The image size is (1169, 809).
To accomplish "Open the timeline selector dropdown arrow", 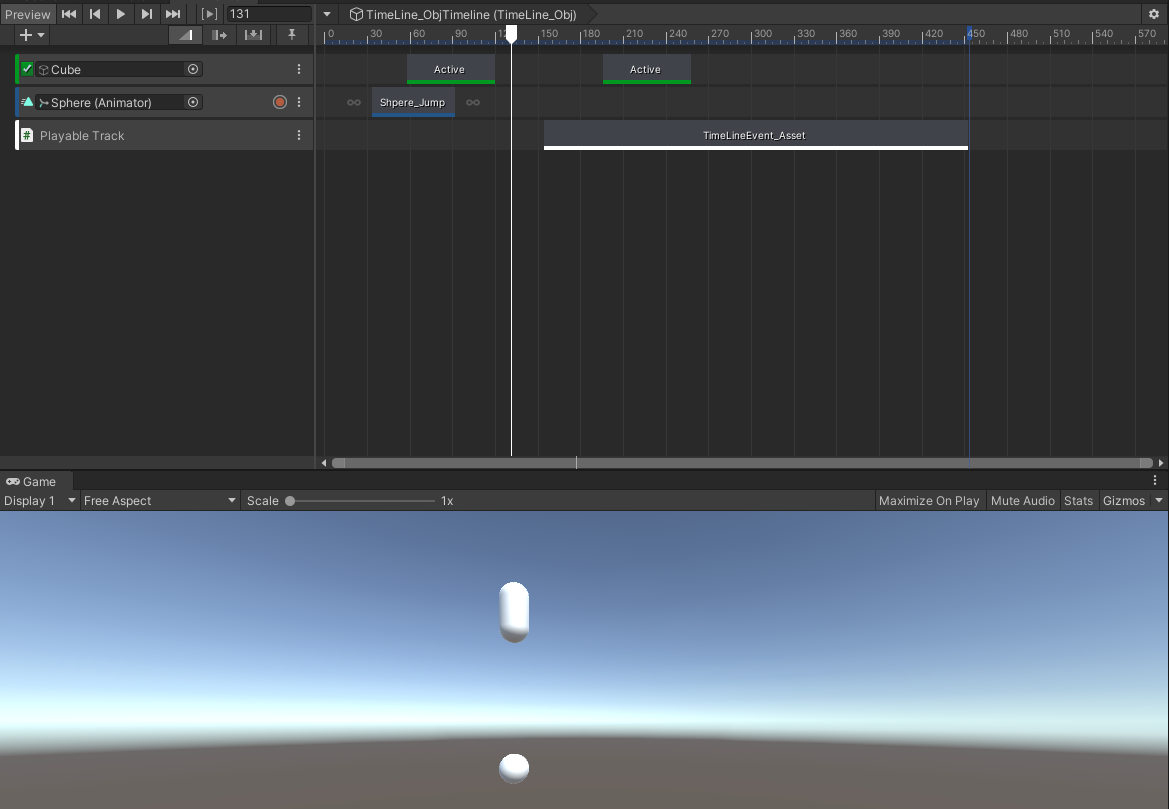I will pyautogui.click(x=327, y=14).
